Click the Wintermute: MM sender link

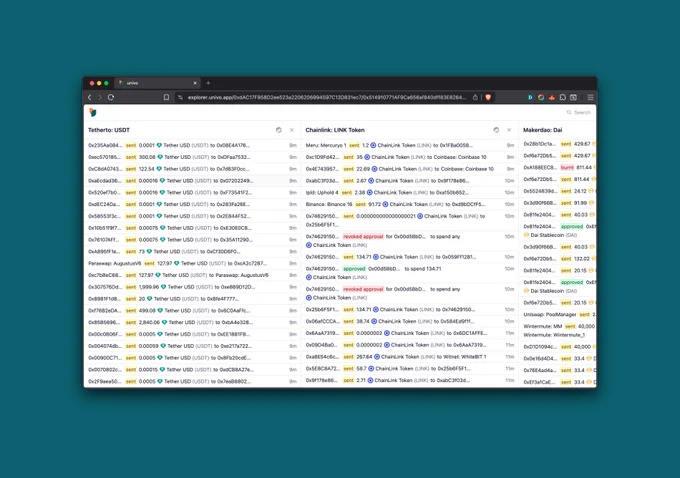pos(543,326)
